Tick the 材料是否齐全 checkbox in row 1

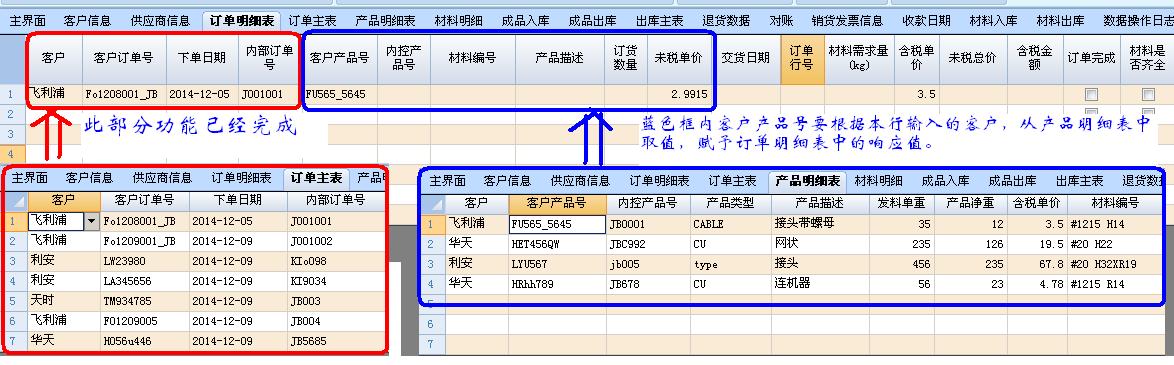tap(1148, 94)
